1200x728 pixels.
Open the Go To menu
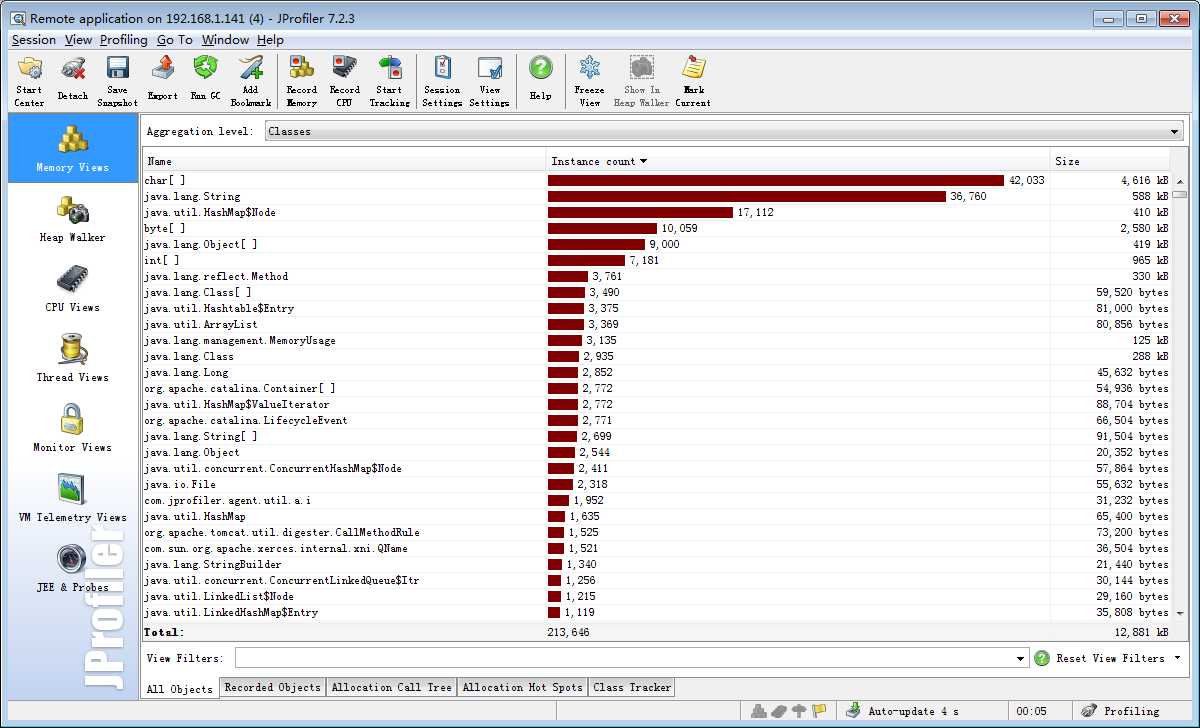click(x=175, y=40)
